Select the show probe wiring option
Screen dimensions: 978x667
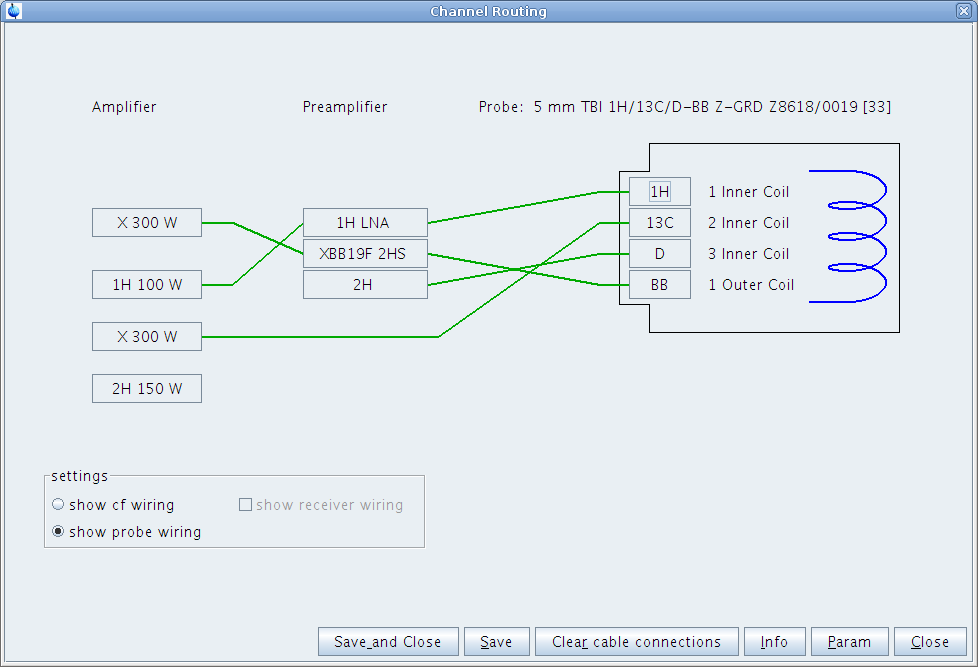[x=58, y=532]
